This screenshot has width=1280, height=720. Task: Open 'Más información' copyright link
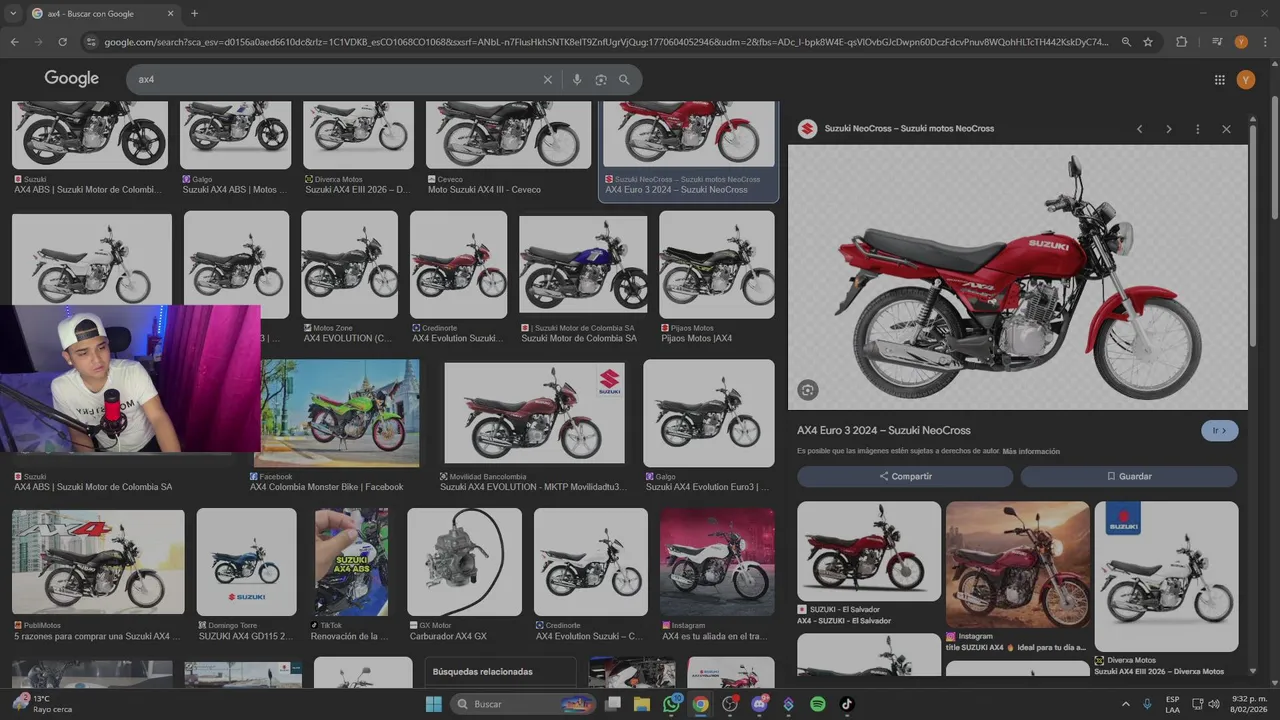1031,452
